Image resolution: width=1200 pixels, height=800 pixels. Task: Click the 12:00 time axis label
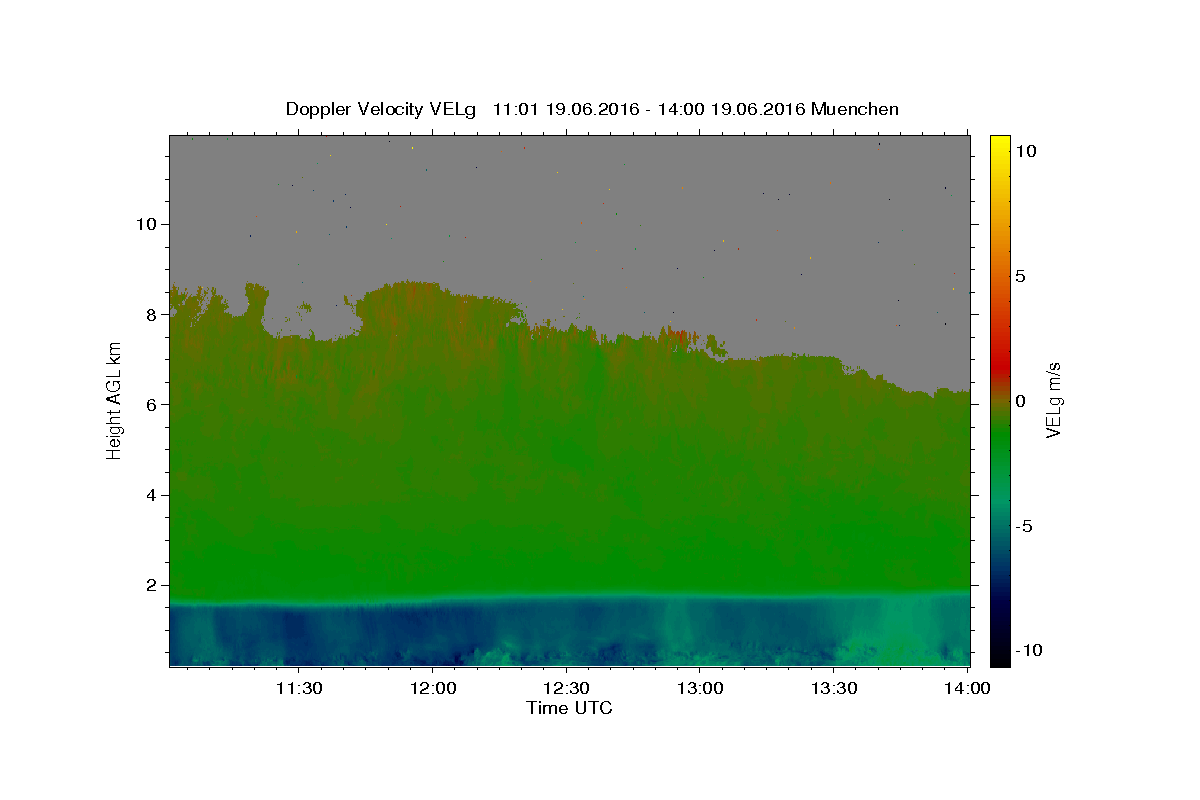click(432, 688)
